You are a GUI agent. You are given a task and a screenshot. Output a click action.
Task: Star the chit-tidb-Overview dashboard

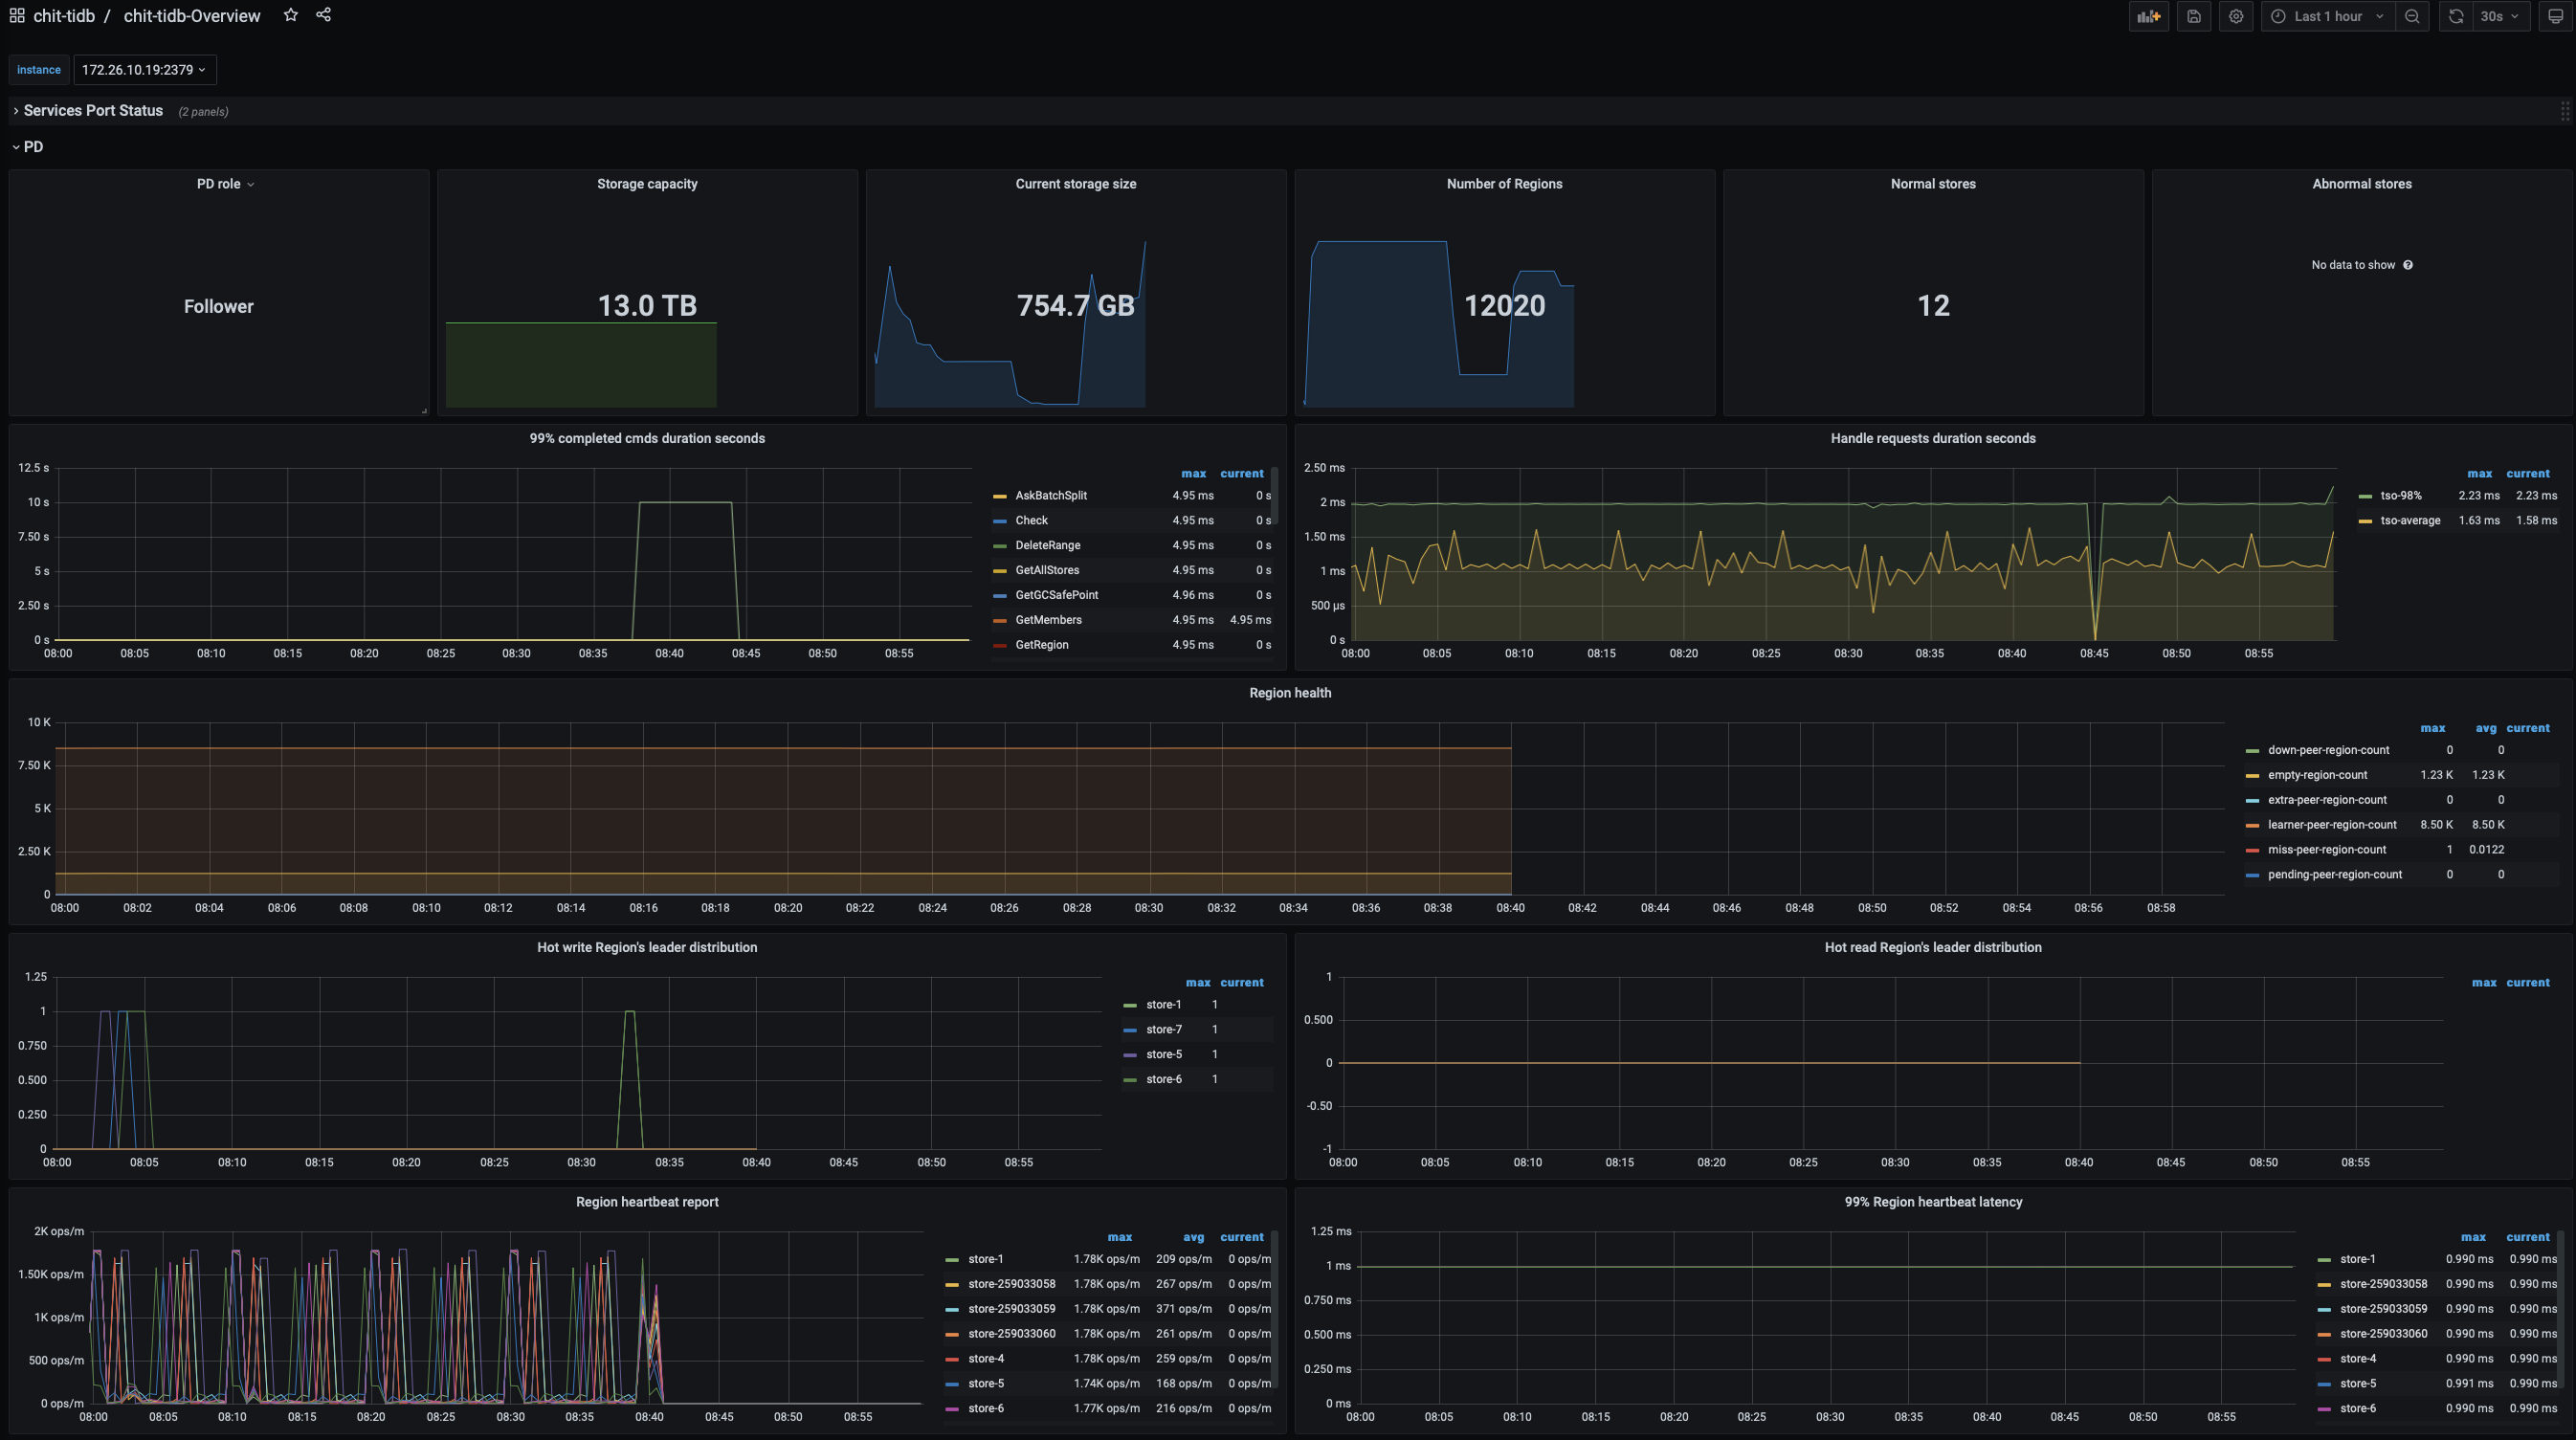[x=290, y=15]
